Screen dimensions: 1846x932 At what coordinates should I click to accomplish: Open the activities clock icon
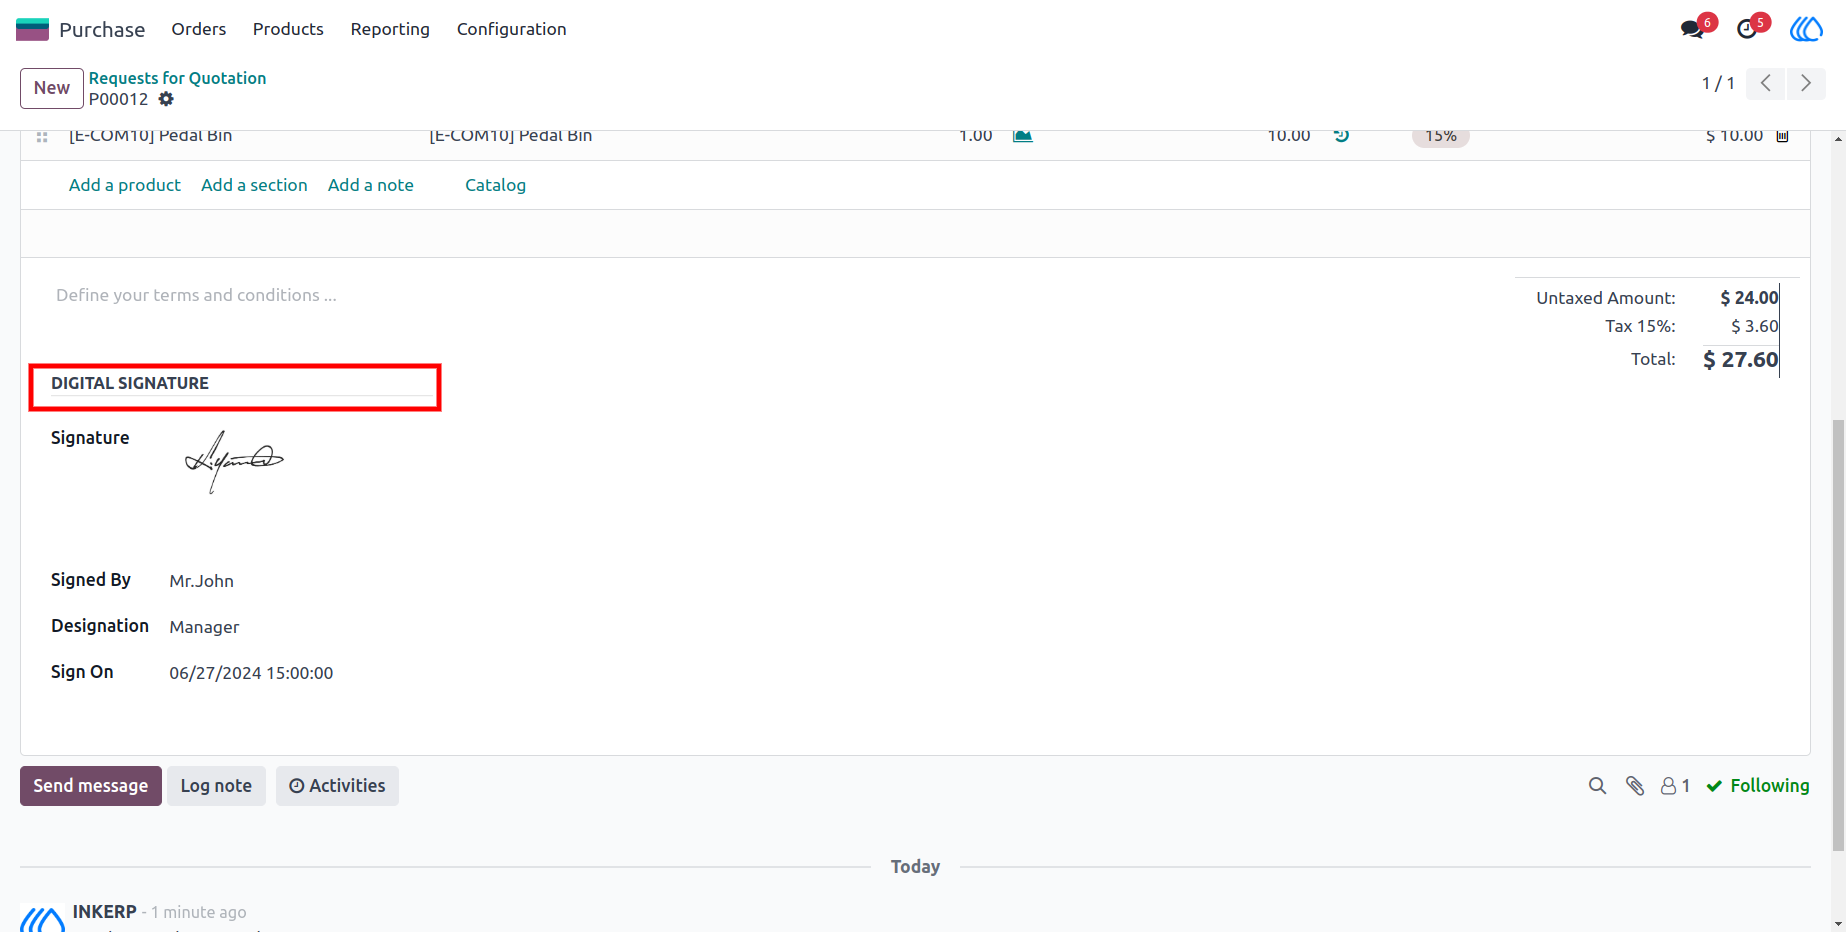(x=1747, y=29)
